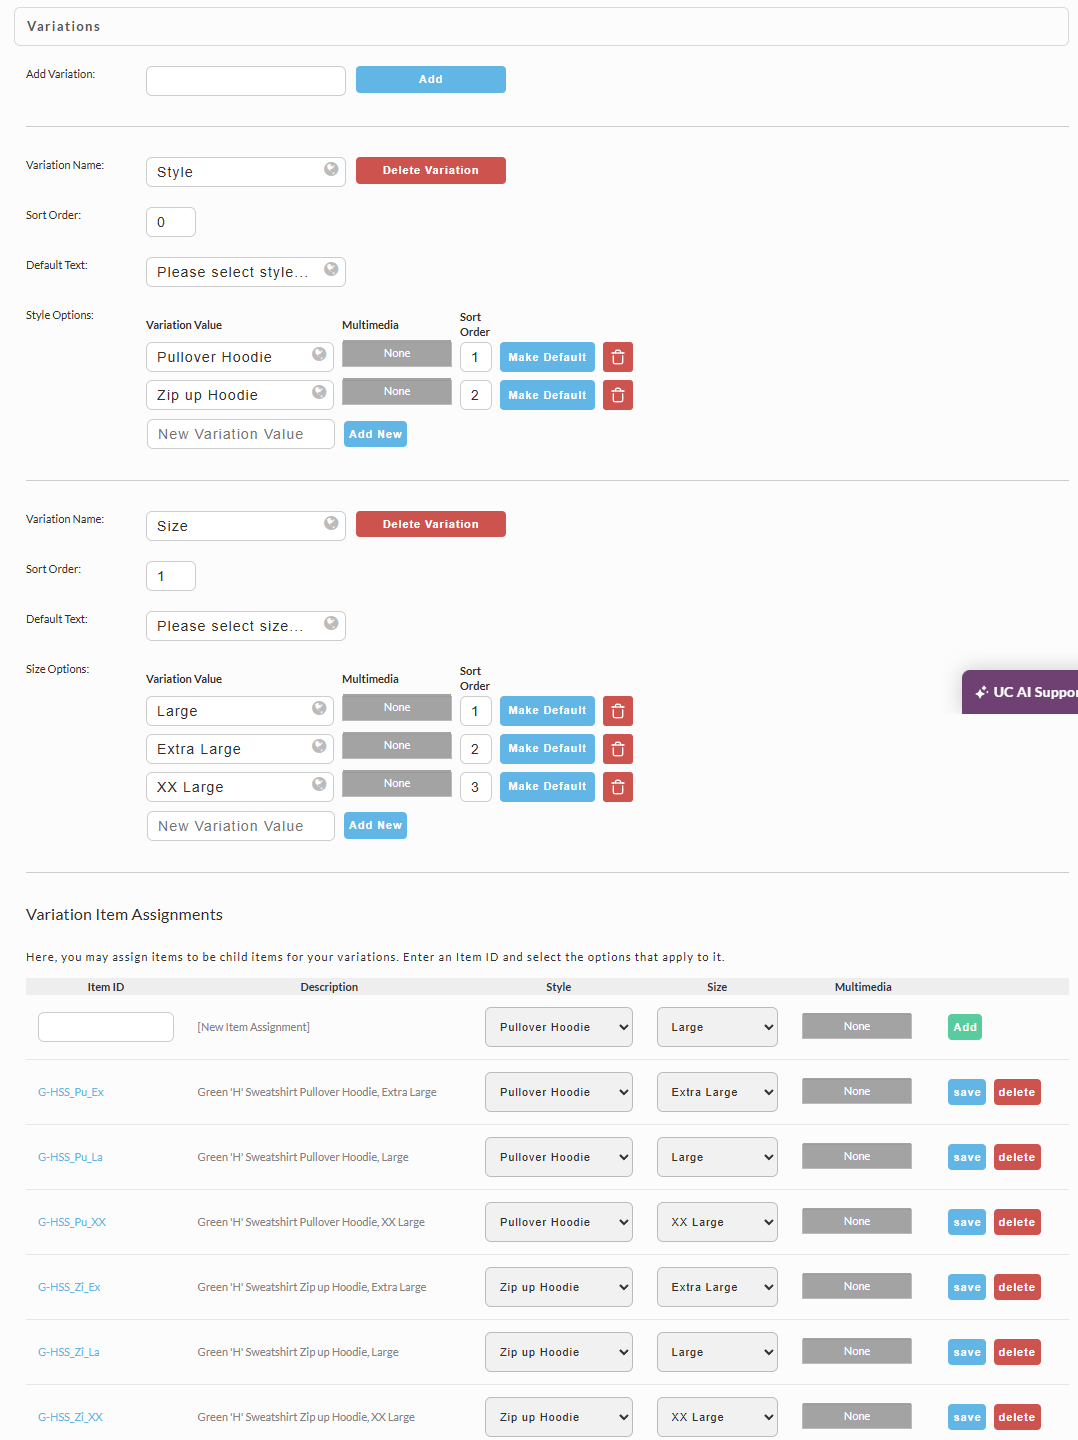Click New Variation Value field under Size options

coord(241,826)
